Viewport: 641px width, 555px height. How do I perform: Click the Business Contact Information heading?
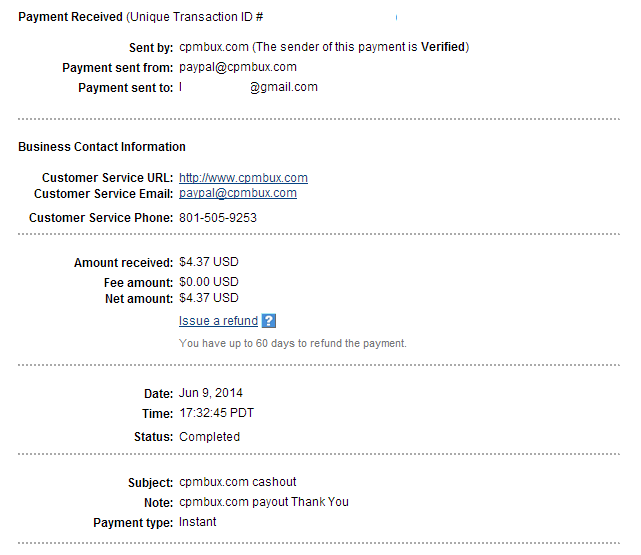pyautogui.click(x=102, y=147)
